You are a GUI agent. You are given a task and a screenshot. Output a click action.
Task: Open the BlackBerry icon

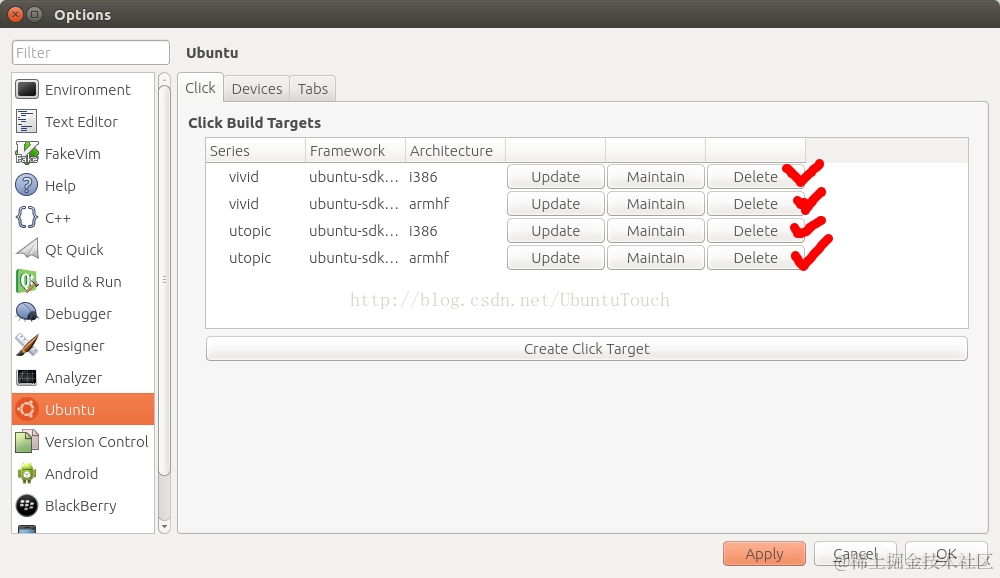coord(27,505)
